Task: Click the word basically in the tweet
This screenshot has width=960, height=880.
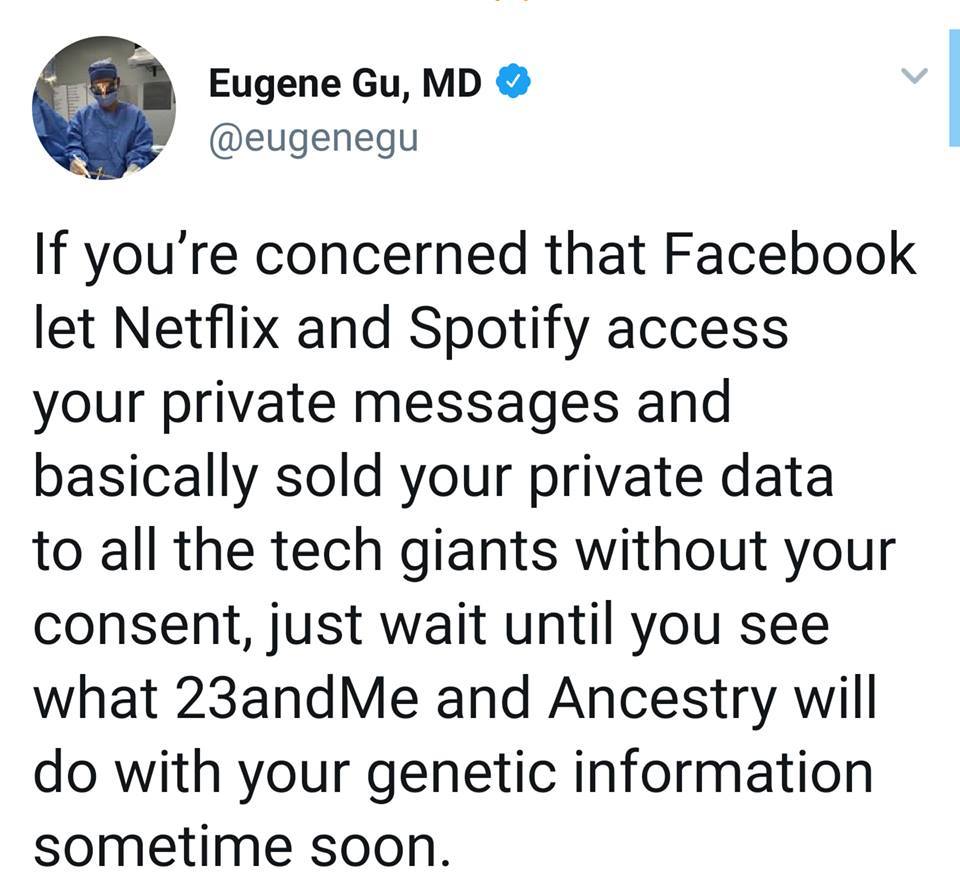Action: click(x=145, y=477)
